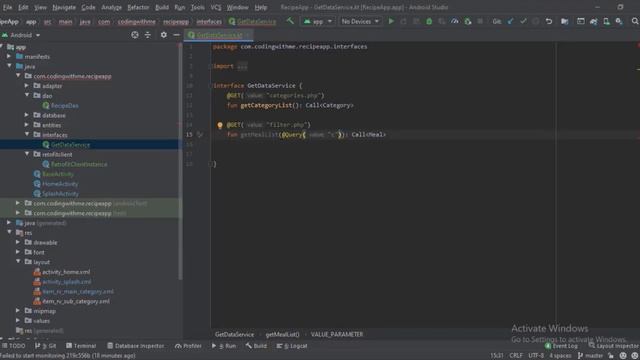Expand the manifests folder
Image resolution: width=640 pixels, height=360 pixels.
(9, 56)
